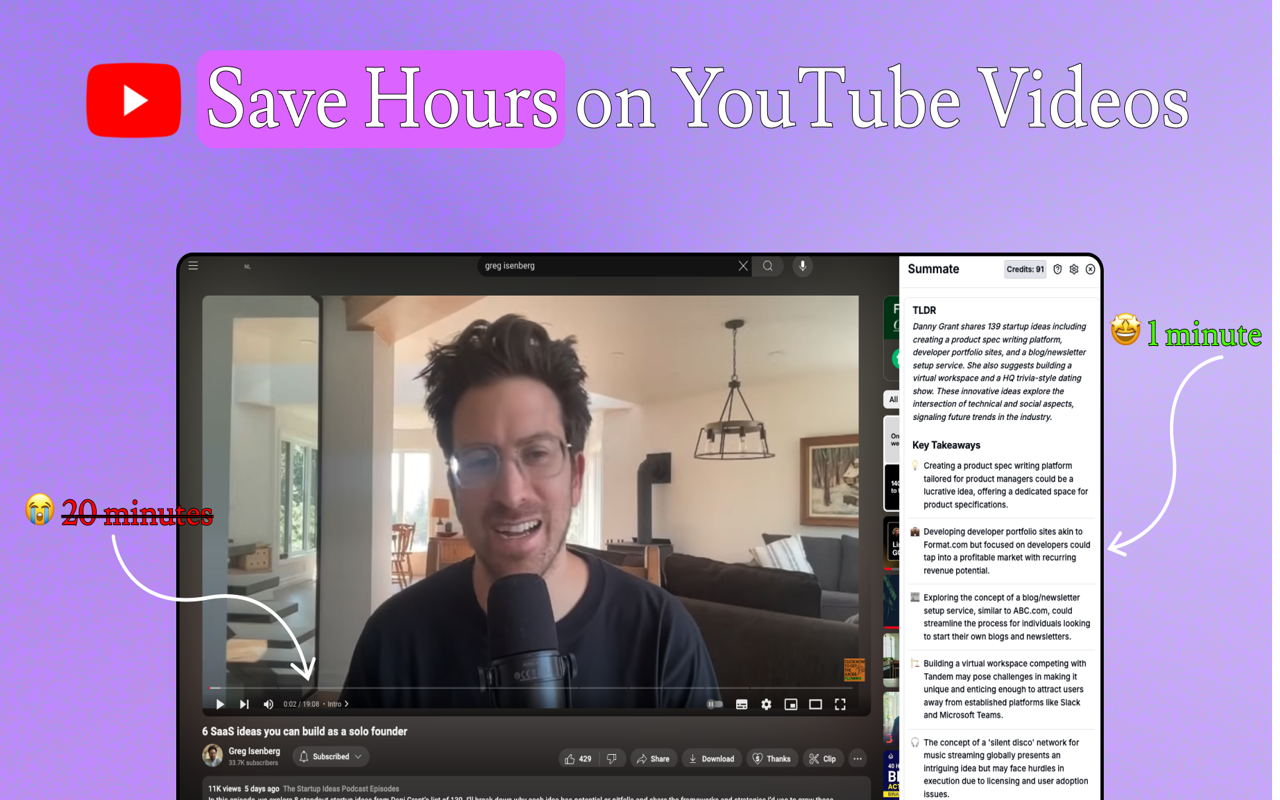Open the YouTube hamburger guide menu
Viewport: 1280px width, 800px height.
tap(193, 266)
